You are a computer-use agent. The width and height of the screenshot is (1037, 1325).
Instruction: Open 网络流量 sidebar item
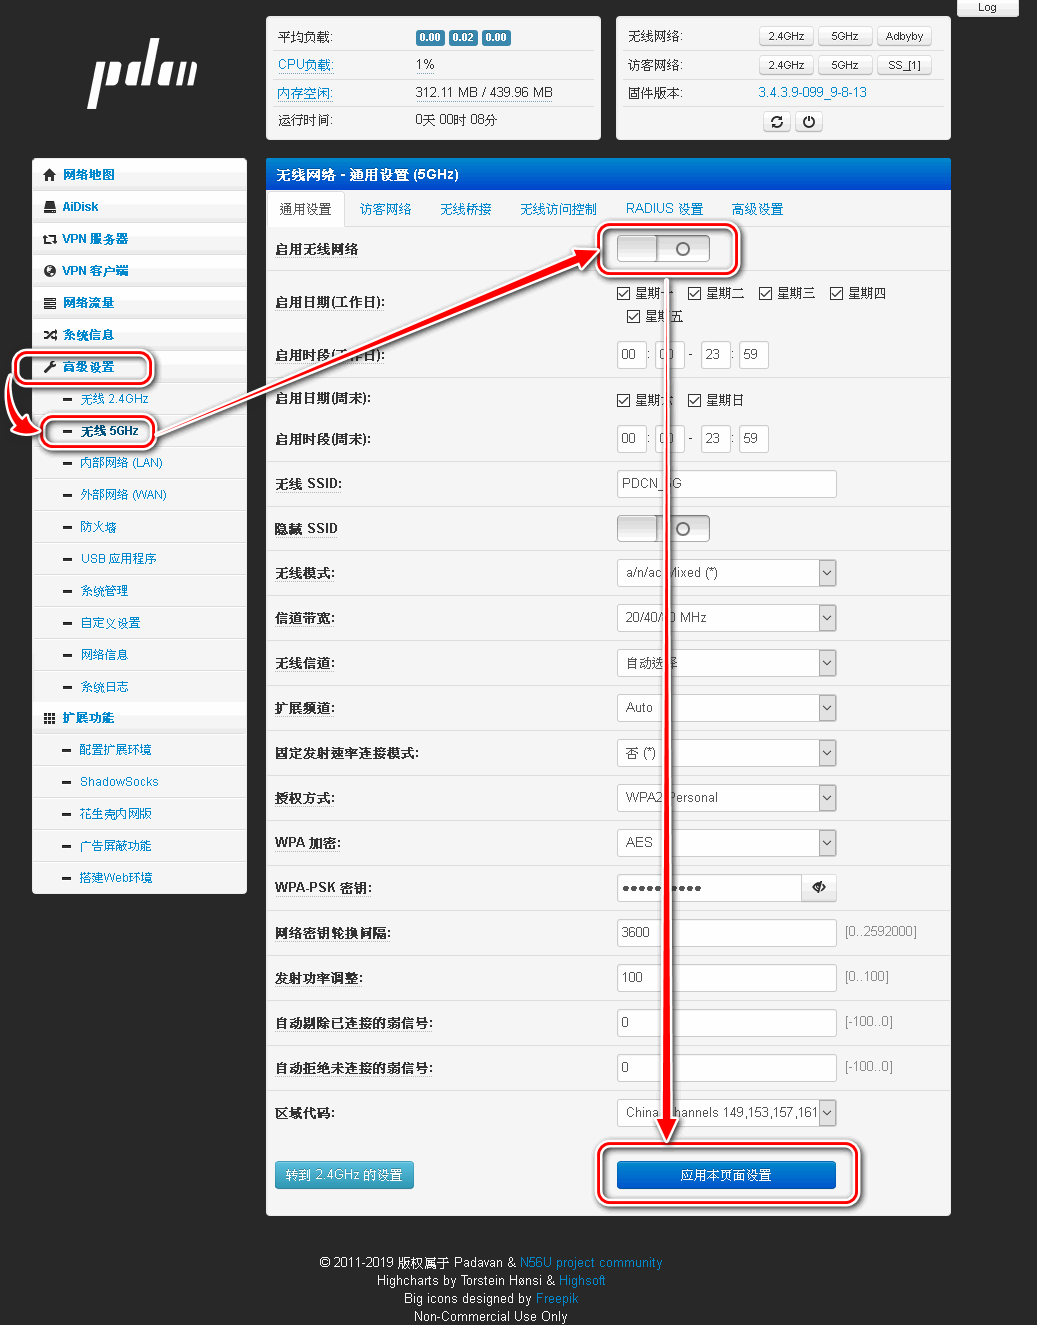point(139,302)
